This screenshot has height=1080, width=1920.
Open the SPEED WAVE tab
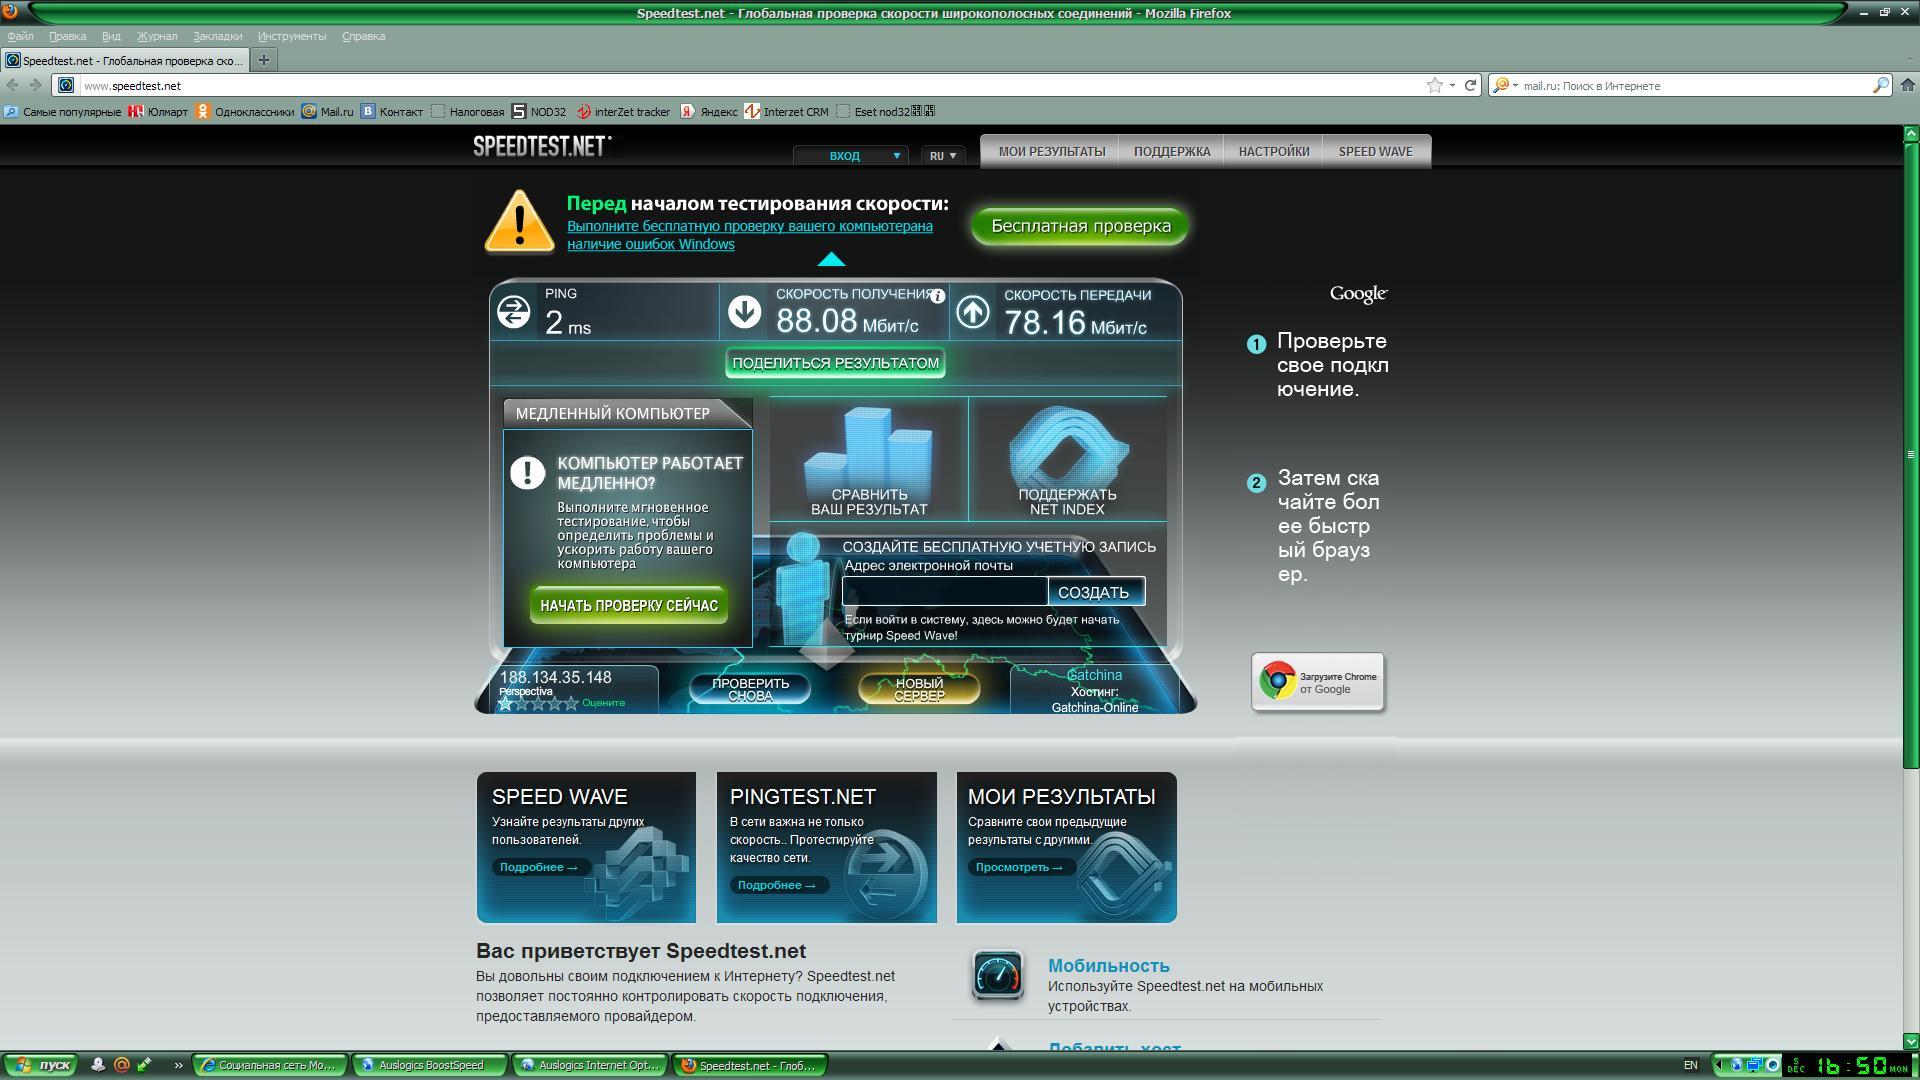pos(1375,152)
